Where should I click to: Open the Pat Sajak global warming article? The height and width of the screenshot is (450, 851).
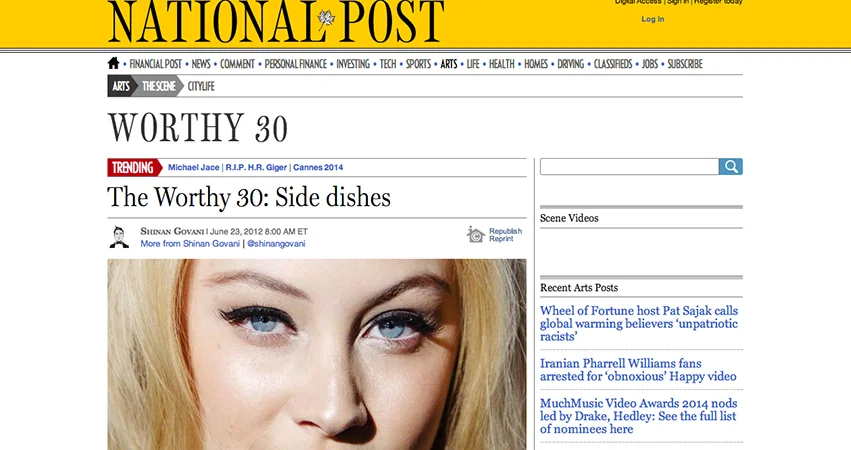pyautogui.click(x=639, y=324)
